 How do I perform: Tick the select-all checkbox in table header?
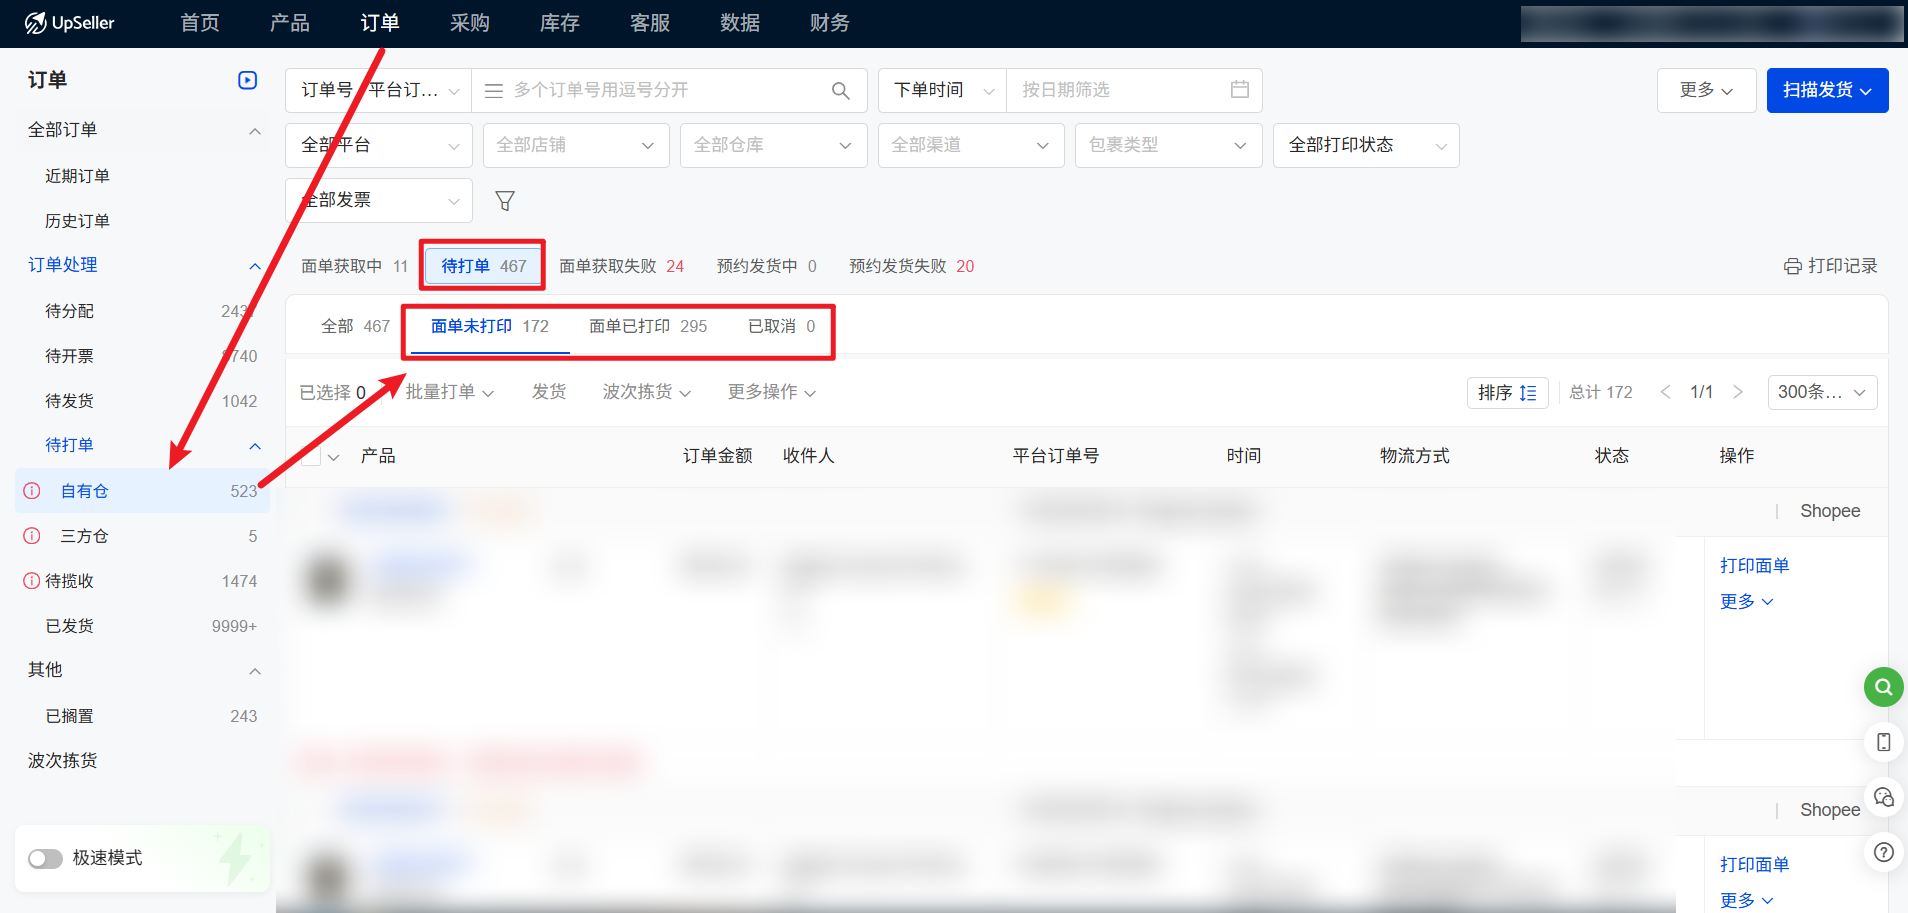coord(311,457)
